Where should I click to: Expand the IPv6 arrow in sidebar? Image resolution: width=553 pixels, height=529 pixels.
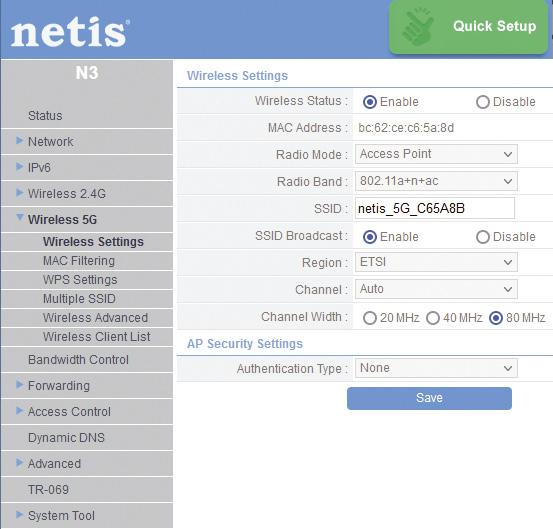click(x=20, y=166)
